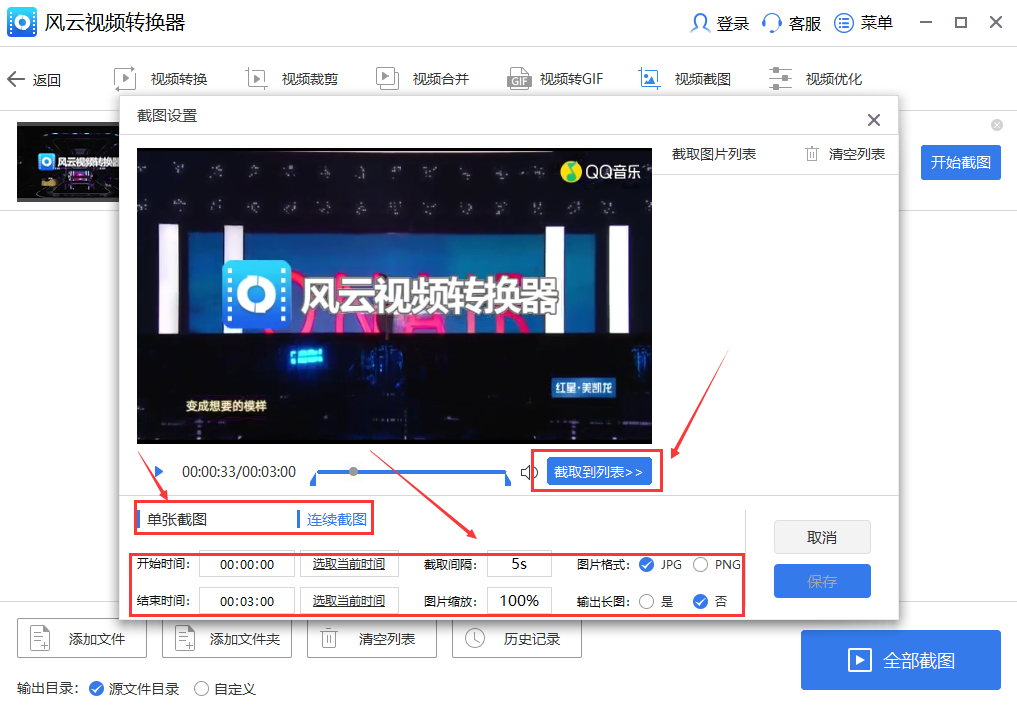Select JPG image format

647,564
